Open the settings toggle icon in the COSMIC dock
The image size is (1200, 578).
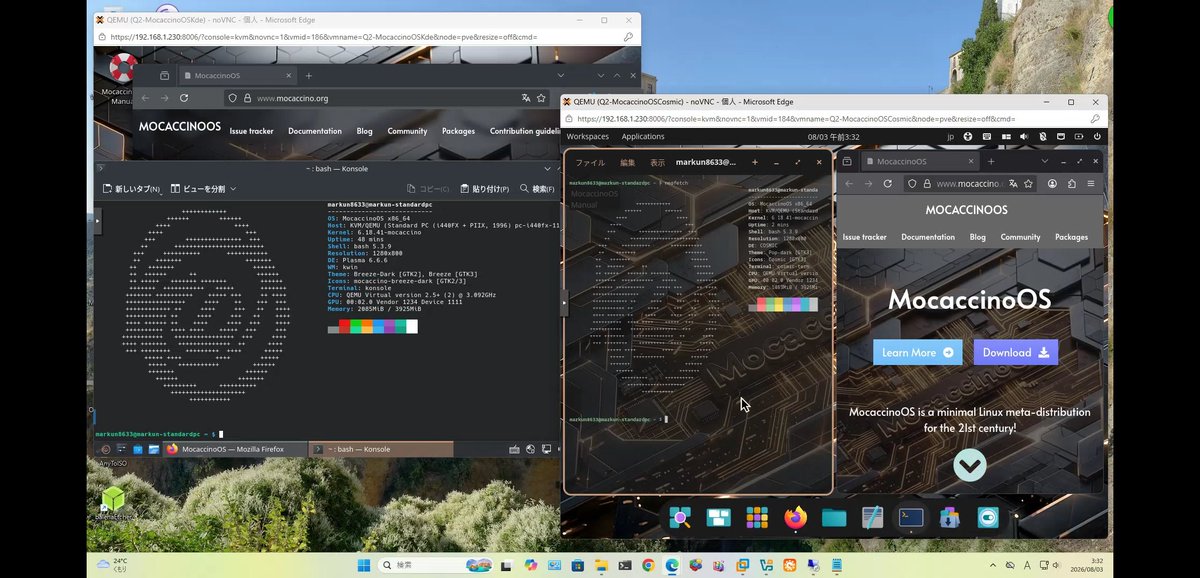988,517
